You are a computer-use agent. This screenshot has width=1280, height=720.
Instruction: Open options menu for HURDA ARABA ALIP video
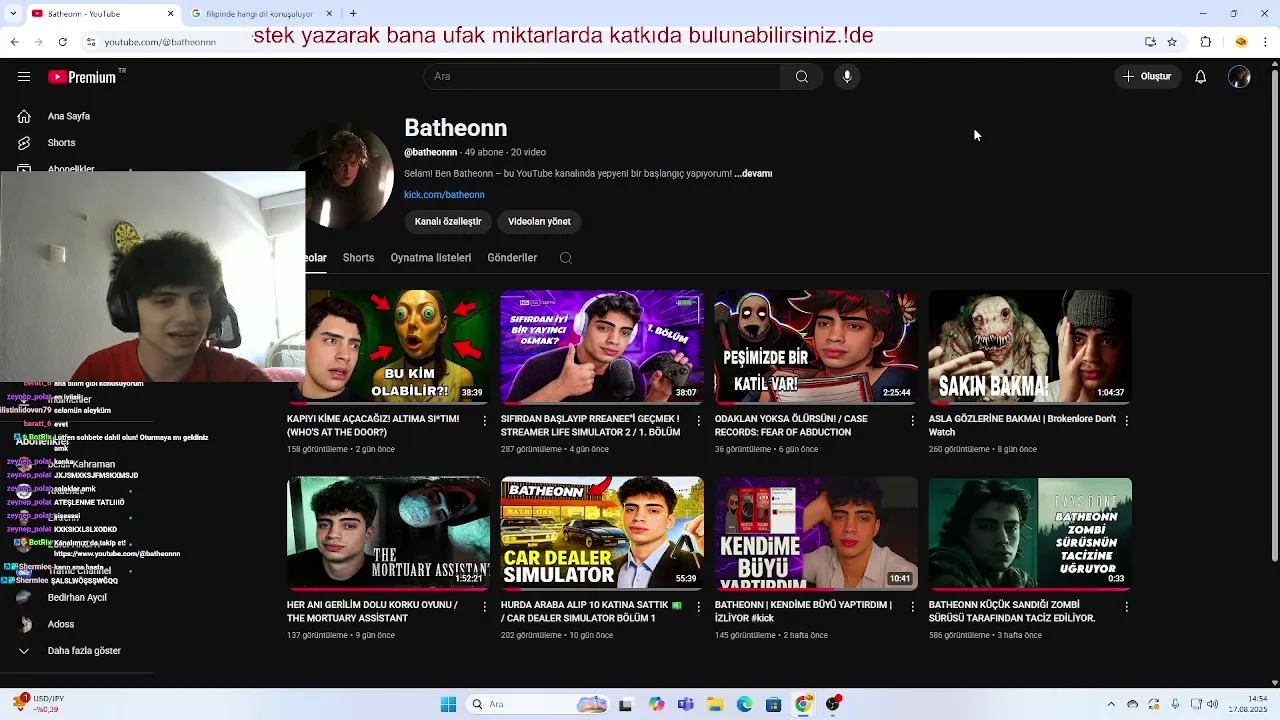pyautogui.click(x=698, y=607)
